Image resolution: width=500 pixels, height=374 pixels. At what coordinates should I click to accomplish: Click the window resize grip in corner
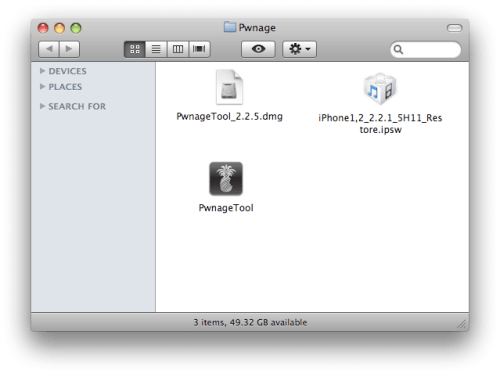pos(462,324)
